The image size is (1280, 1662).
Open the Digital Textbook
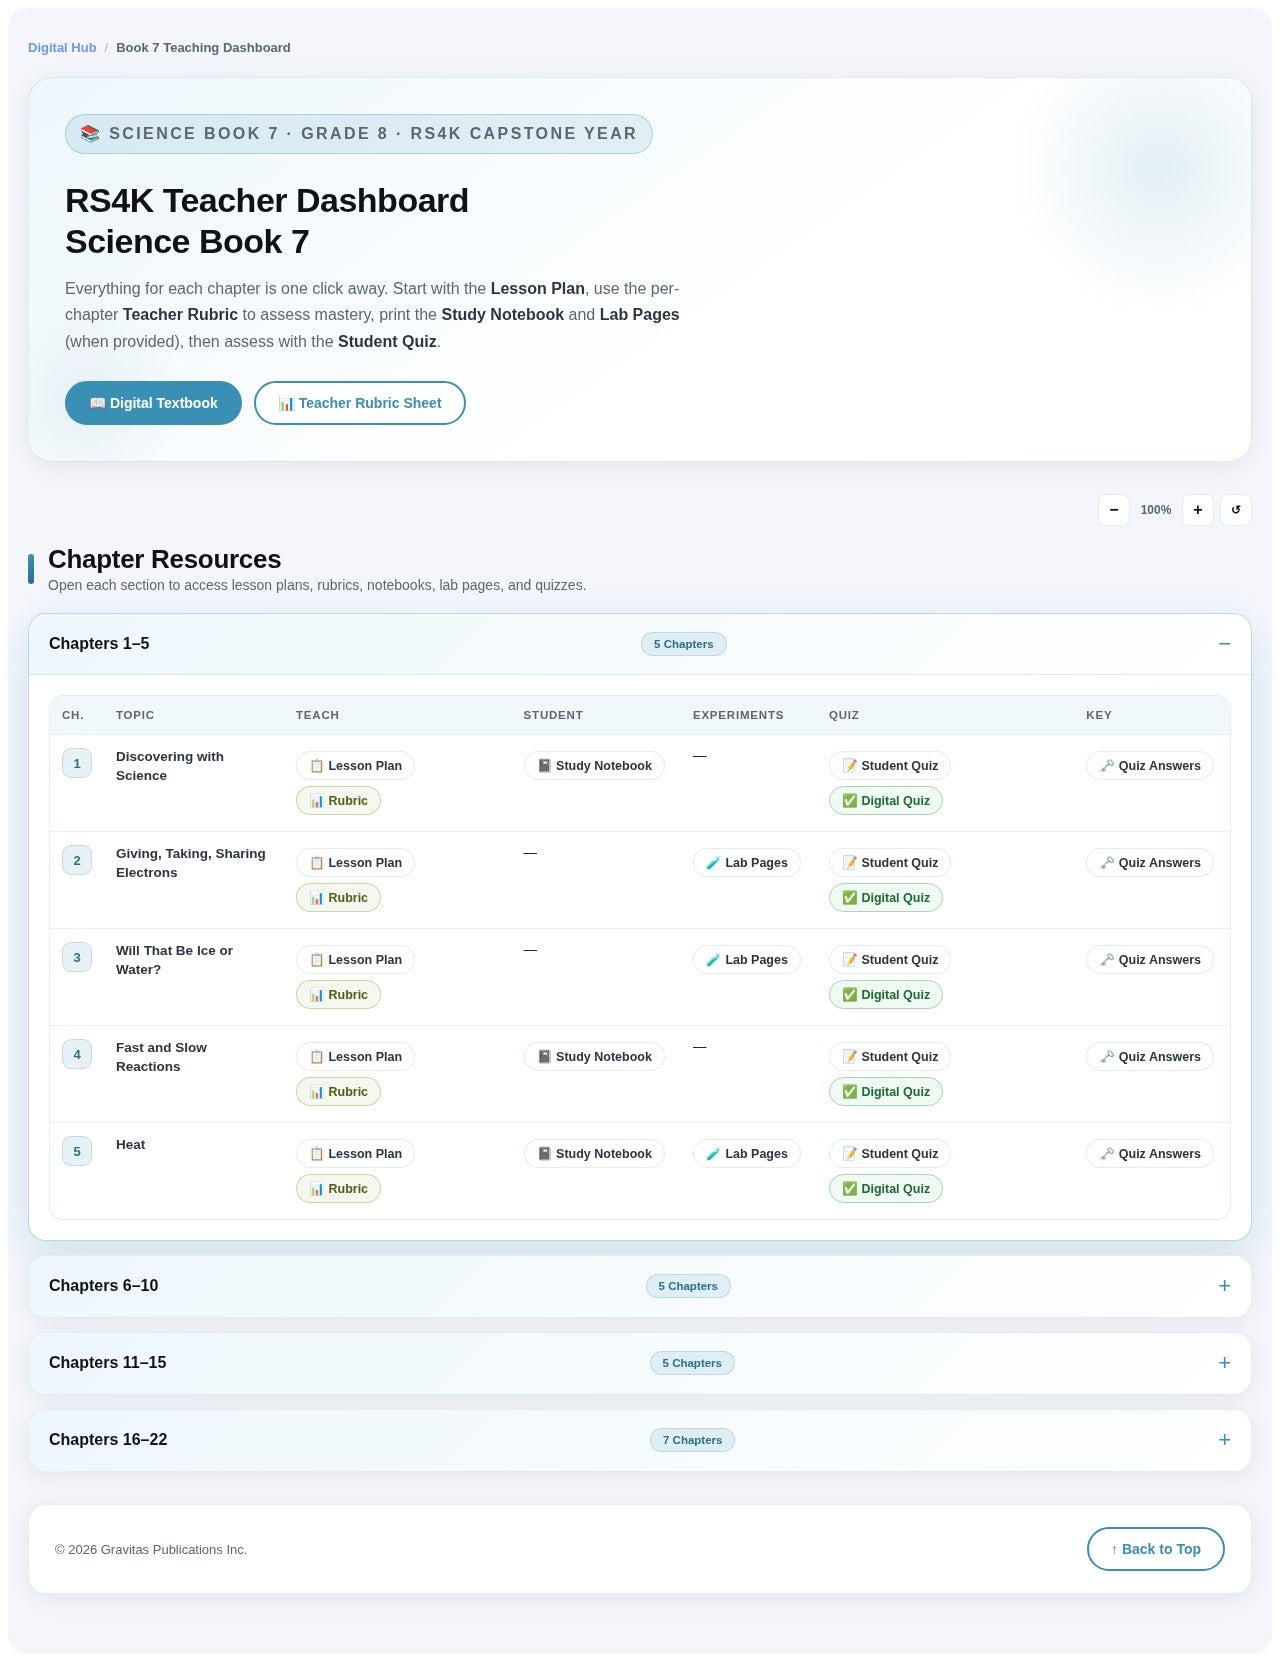click(x=153, y=403)
